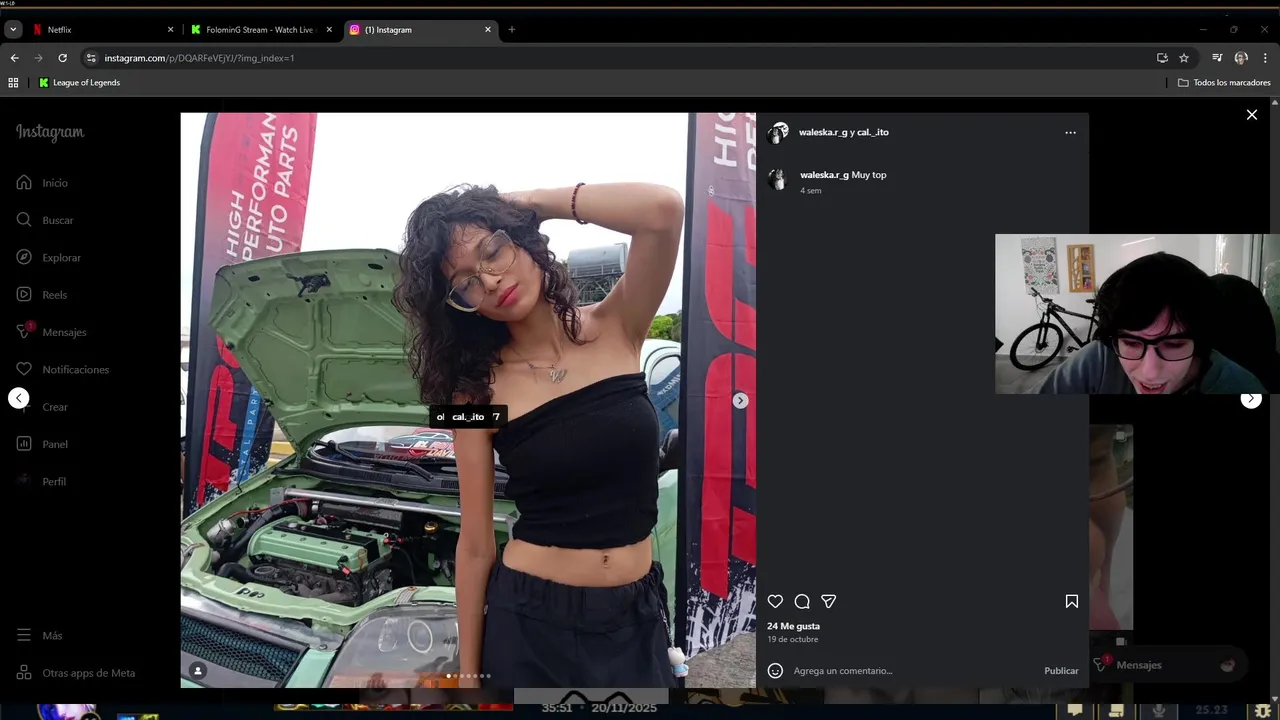Image resolution: width=1280 pixels, height=720 pixels.
Task: Open Explorar compass icon
Action: tap(24, 257)
